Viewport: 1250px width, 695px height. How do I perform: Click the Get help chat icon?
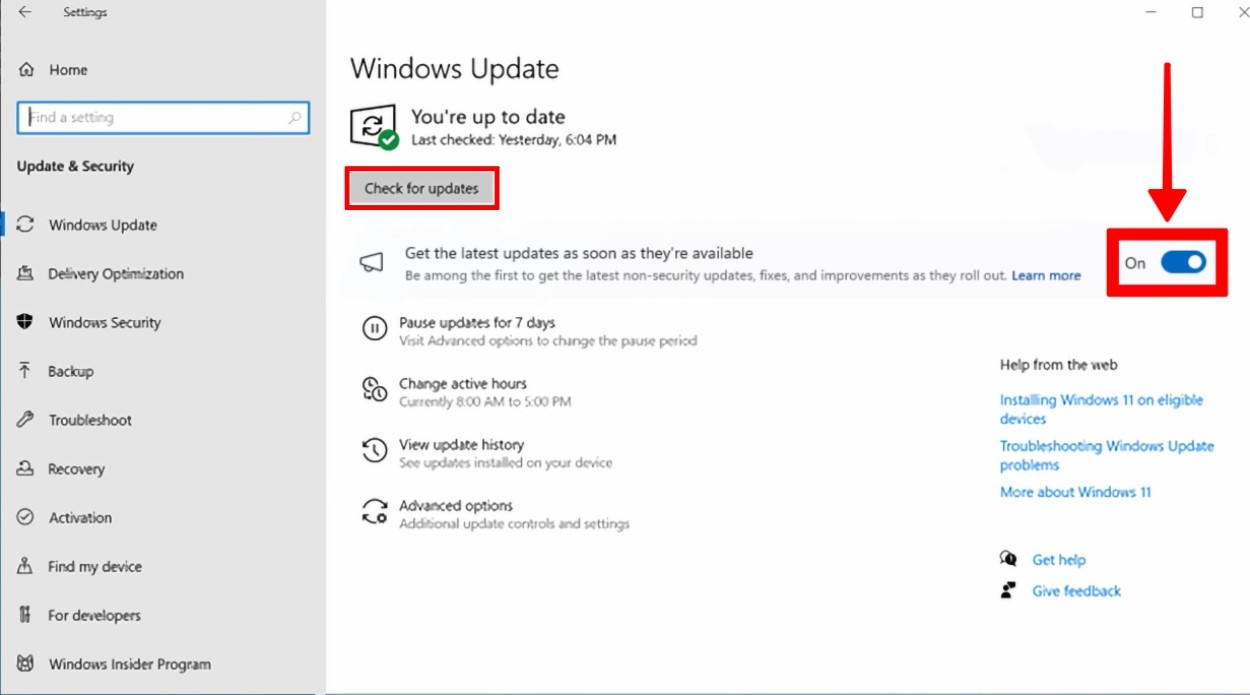[x=1008, y=559]
